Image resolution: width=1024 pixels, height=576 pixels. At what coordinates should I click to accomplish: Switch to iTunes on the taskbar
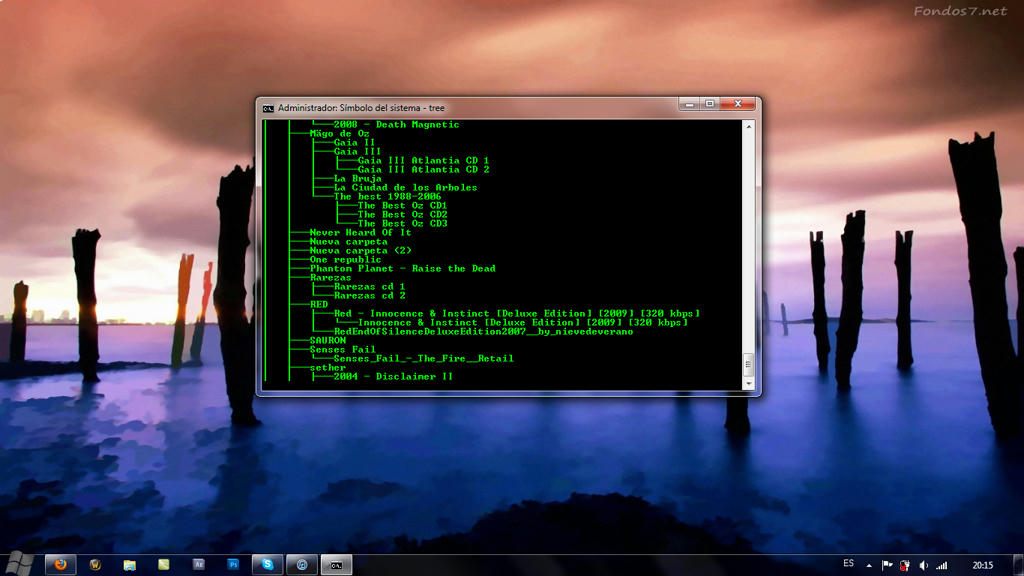(302, 564)
